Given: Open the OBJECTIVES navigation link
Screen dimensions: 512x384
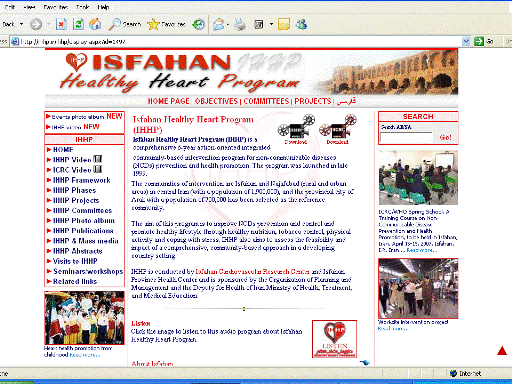Looking at the screenshot, I should [x=216, y=101].
